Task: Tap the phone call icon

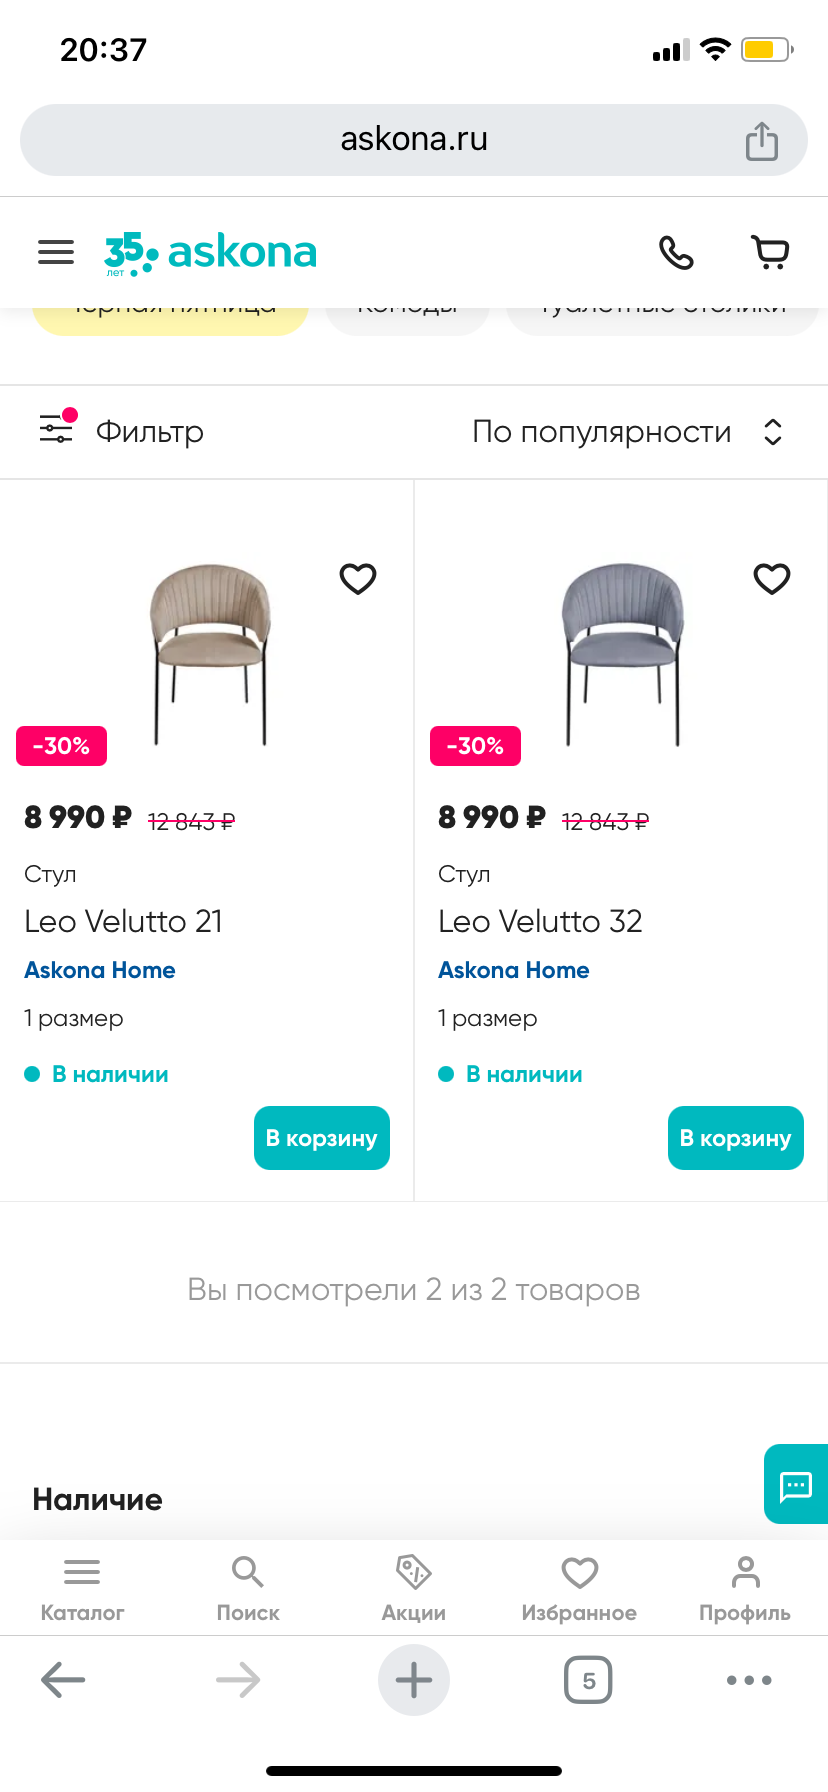Action: pos(676,252)
